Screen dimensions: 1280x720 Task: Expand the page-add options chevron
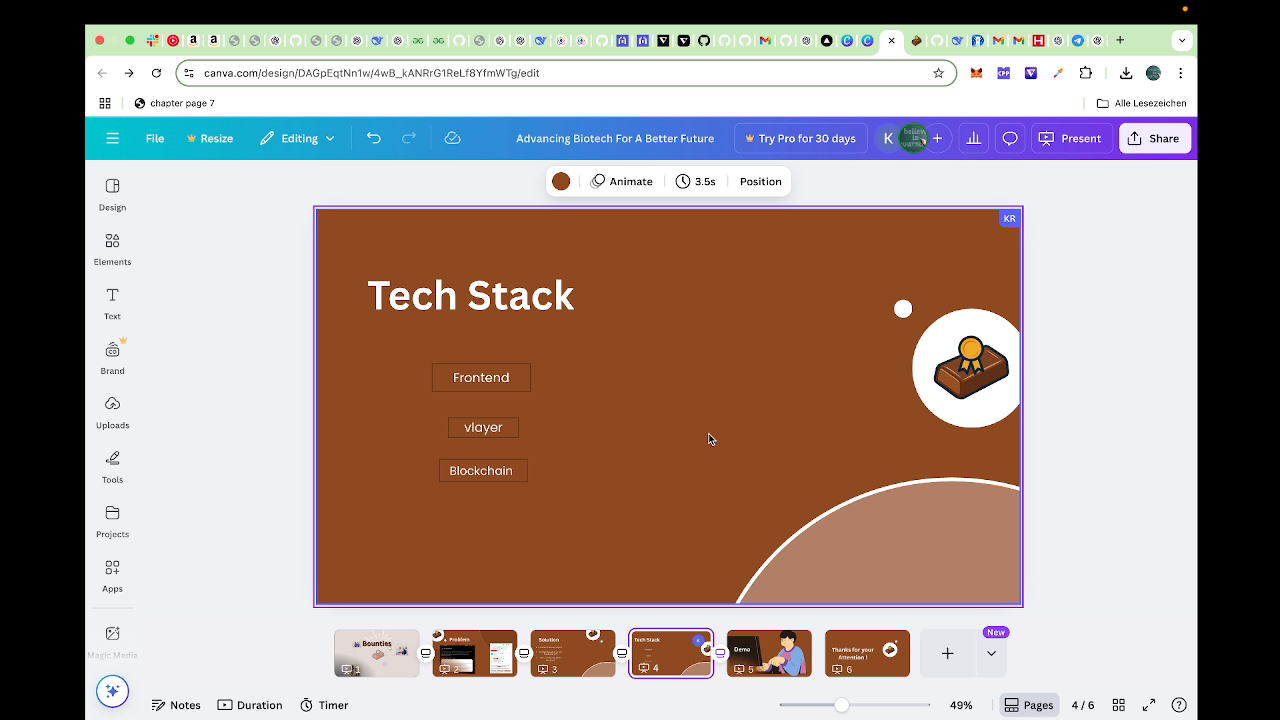point(991,653)
